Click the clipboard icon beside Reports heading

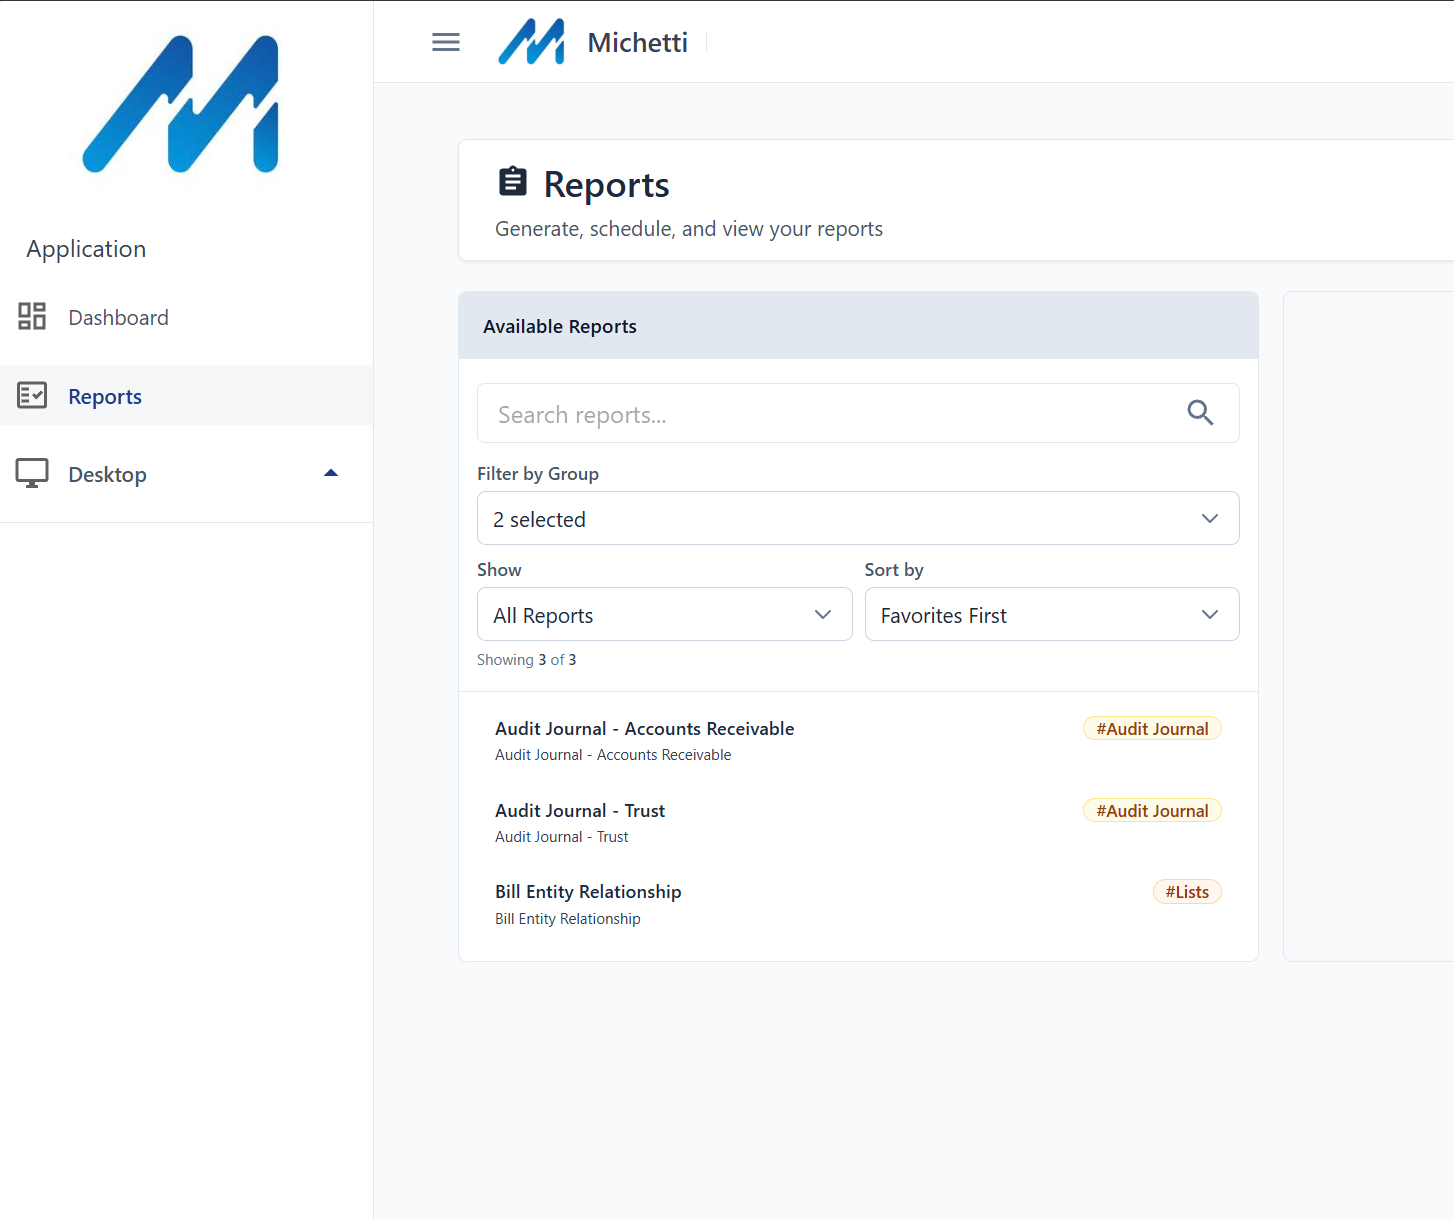[513, 182]
